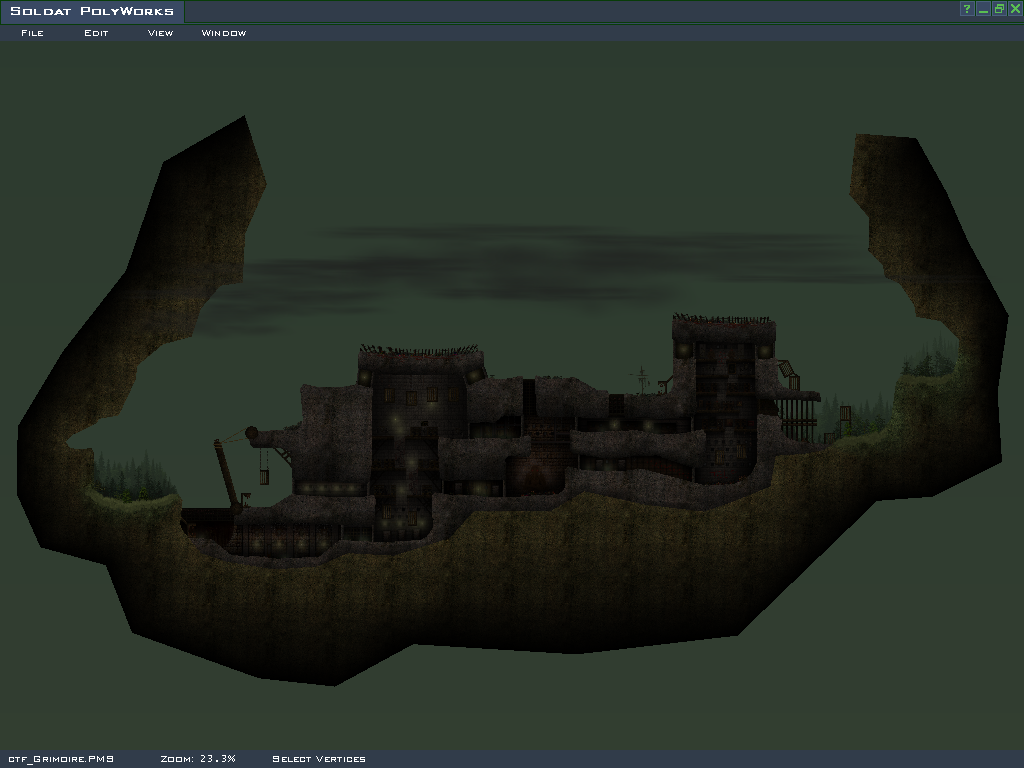Open the Window menu
Viewport: 1024px width, 768px height.
coord(224,33)
